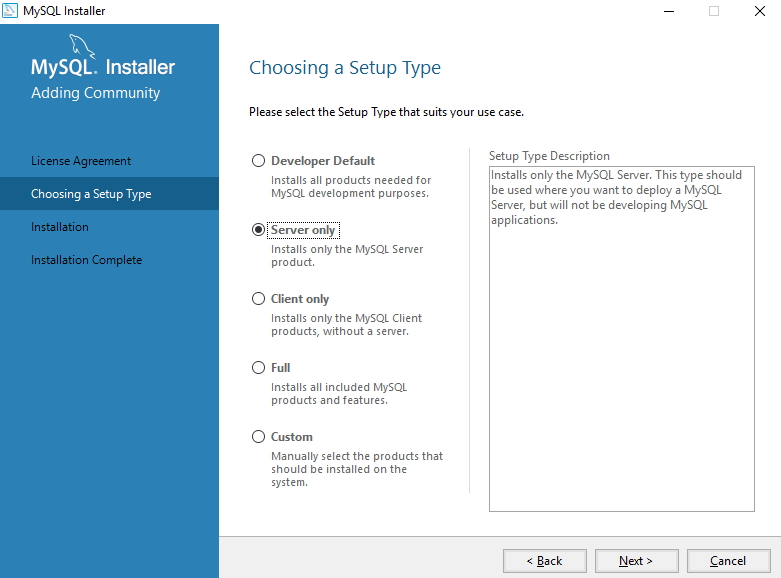Minimize the MySQL Installer window
Screen dimensions: 781x578
tap(669, 11)
